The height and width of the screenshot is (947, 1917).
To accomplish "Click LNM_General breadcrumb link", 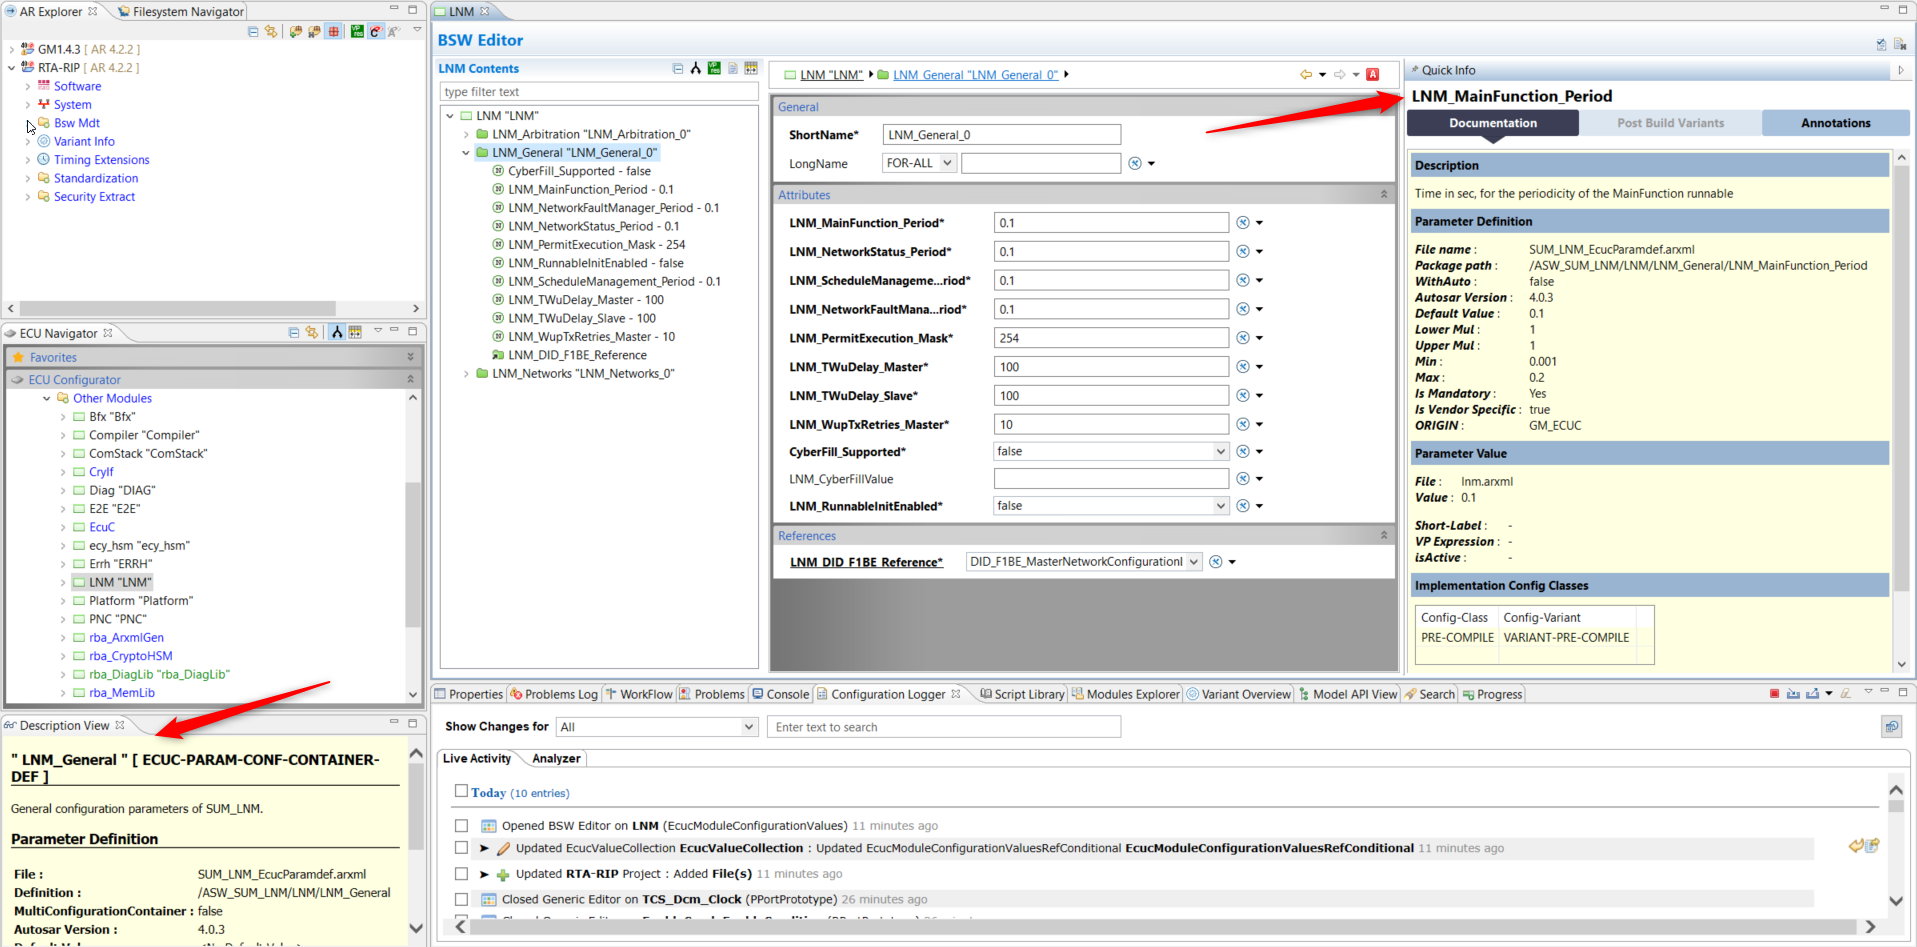I will point(975,75).
